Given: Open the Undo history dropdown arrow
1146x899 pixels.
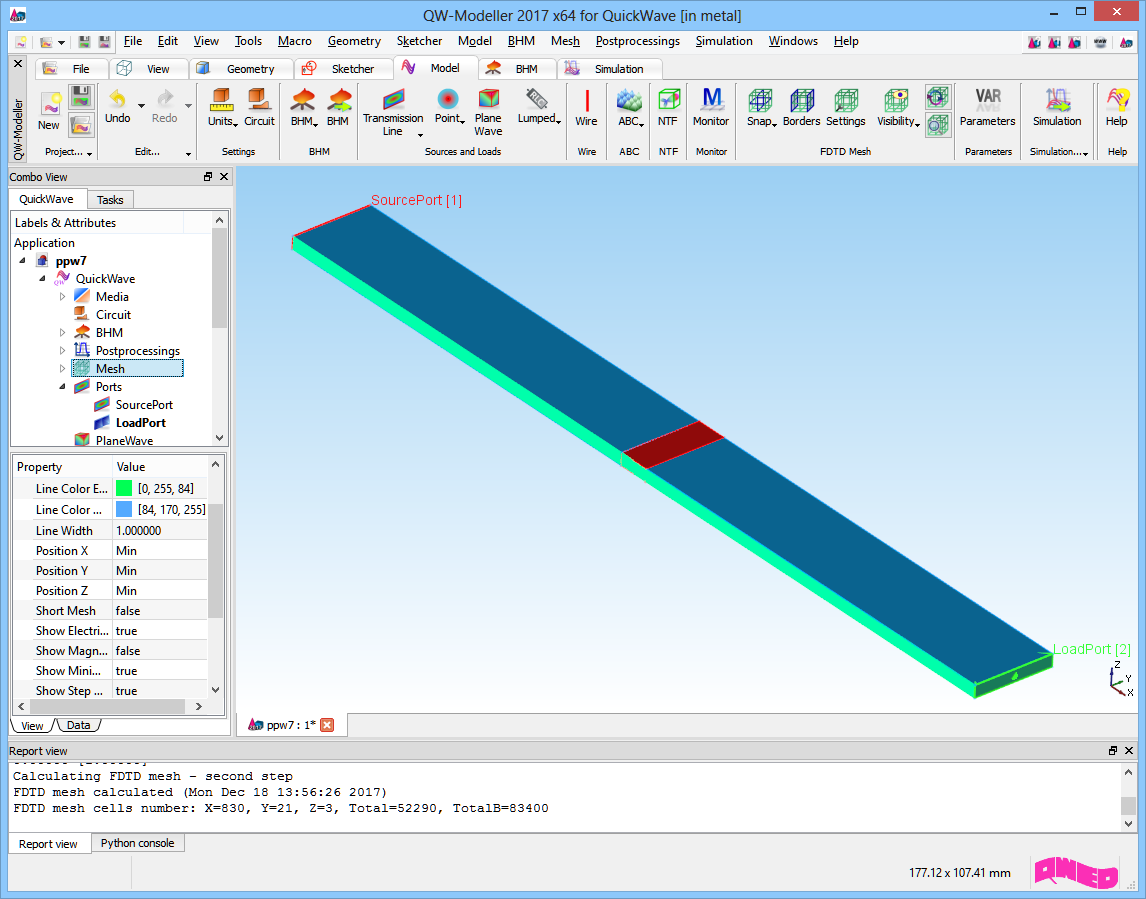Looking at the screenshot, I should pos(141,106).
